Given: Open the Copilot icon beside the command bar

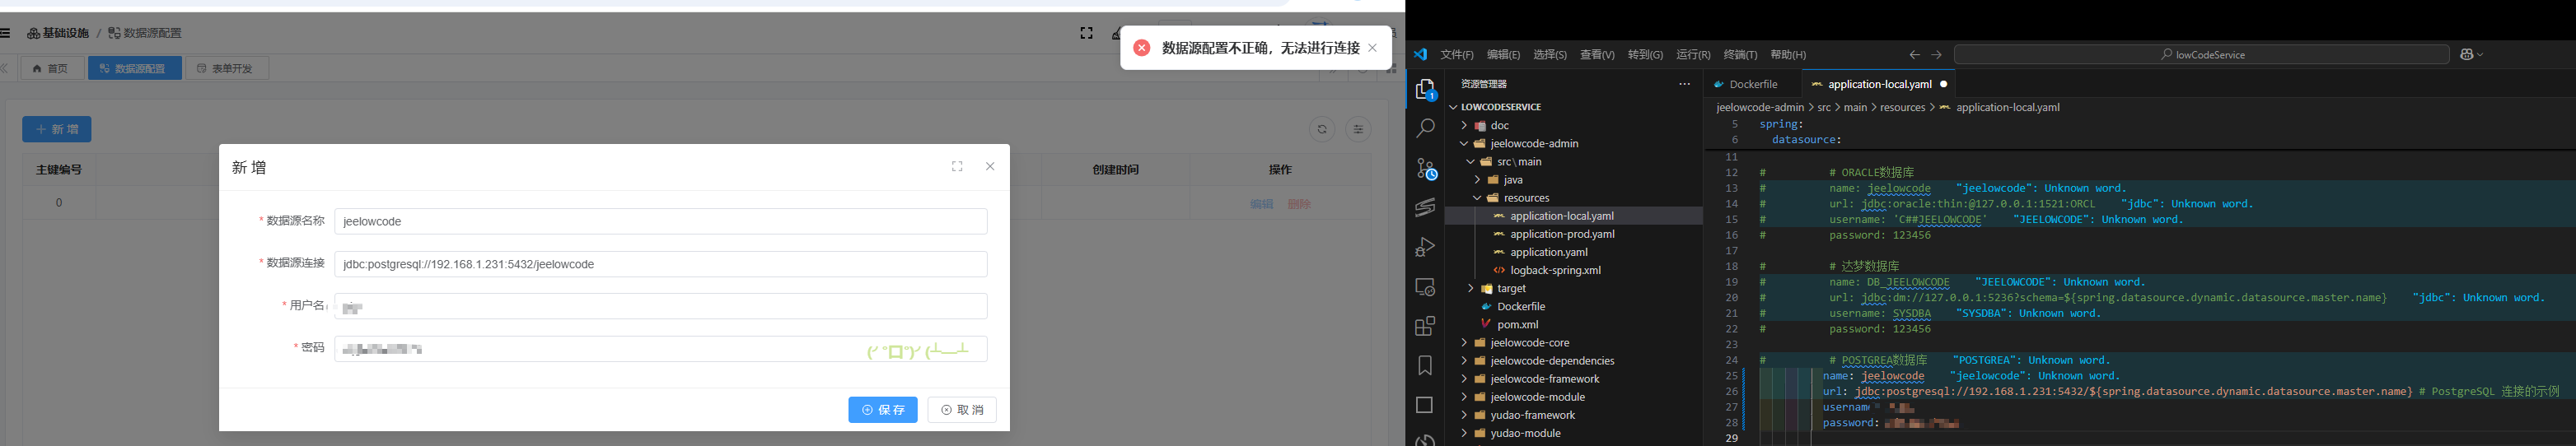Looking at the screenshot, I should (2471, 55).
